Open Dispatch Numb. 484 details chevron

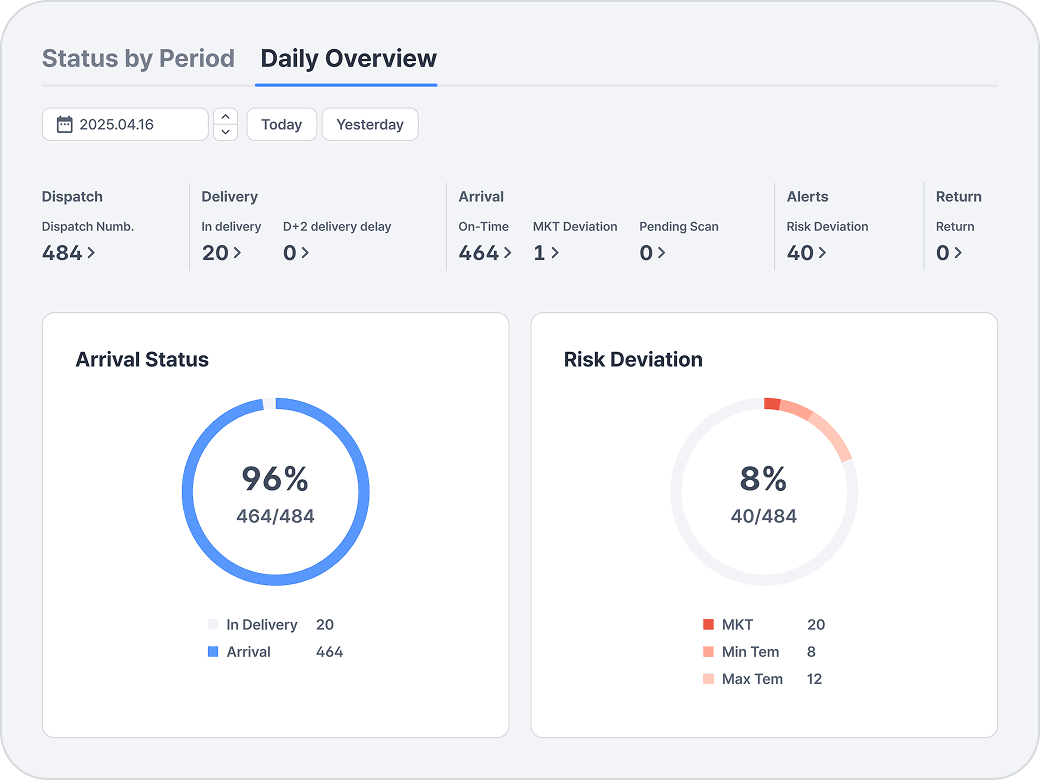[x=92, y=253]
